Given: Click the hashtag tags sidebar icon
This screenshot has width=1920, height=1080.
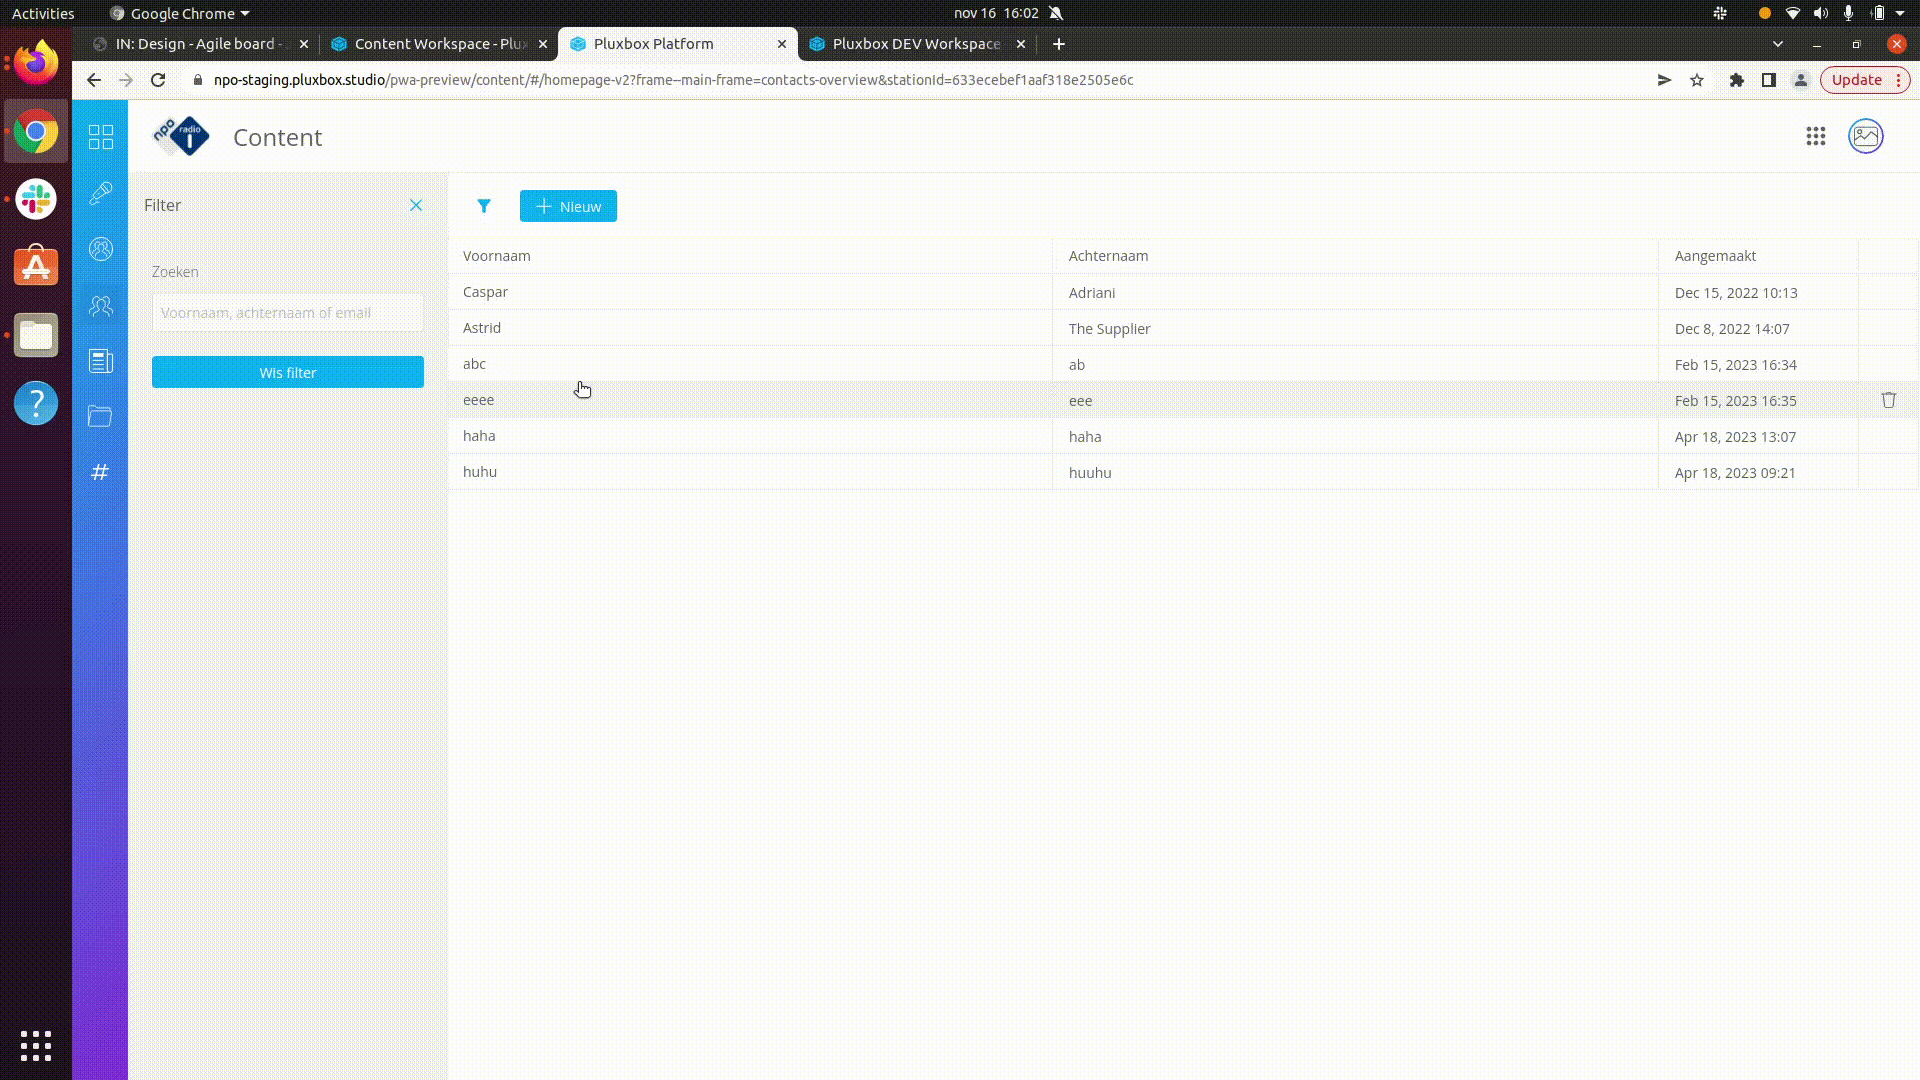Looking at the screenshot, I should click(x=100, y=472).
